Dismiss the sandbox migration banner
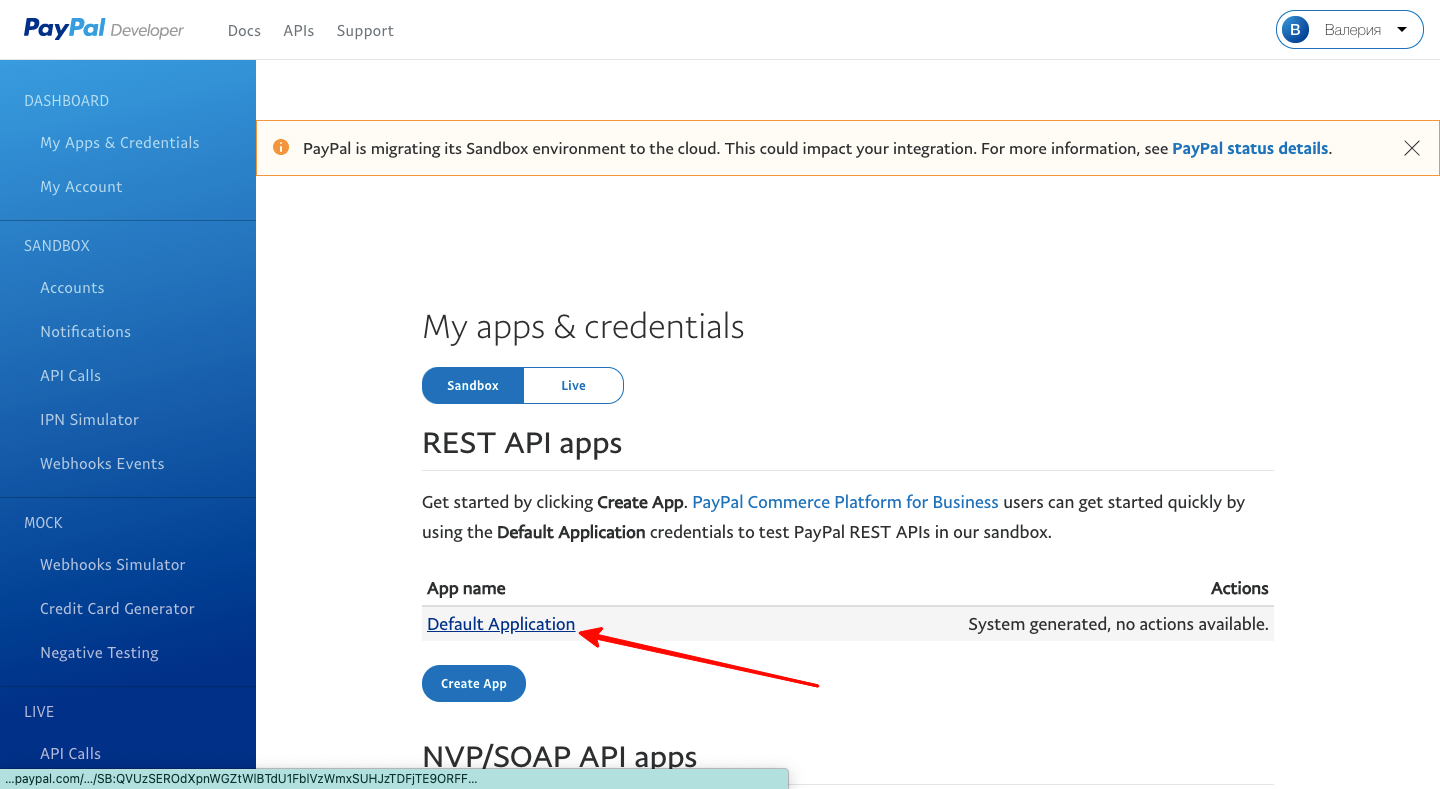This screenshot has height=789, width=1440. pyautogui.click(x=1412, y=148)
